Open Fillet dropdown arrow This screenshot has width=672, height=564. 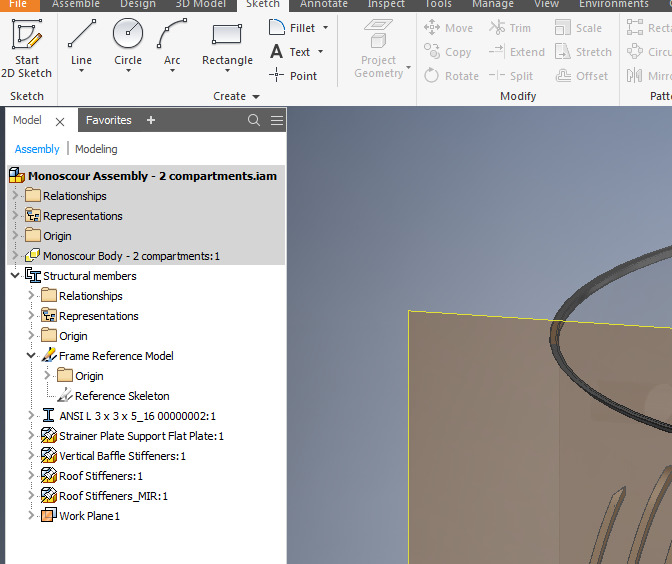pos(326,28)
